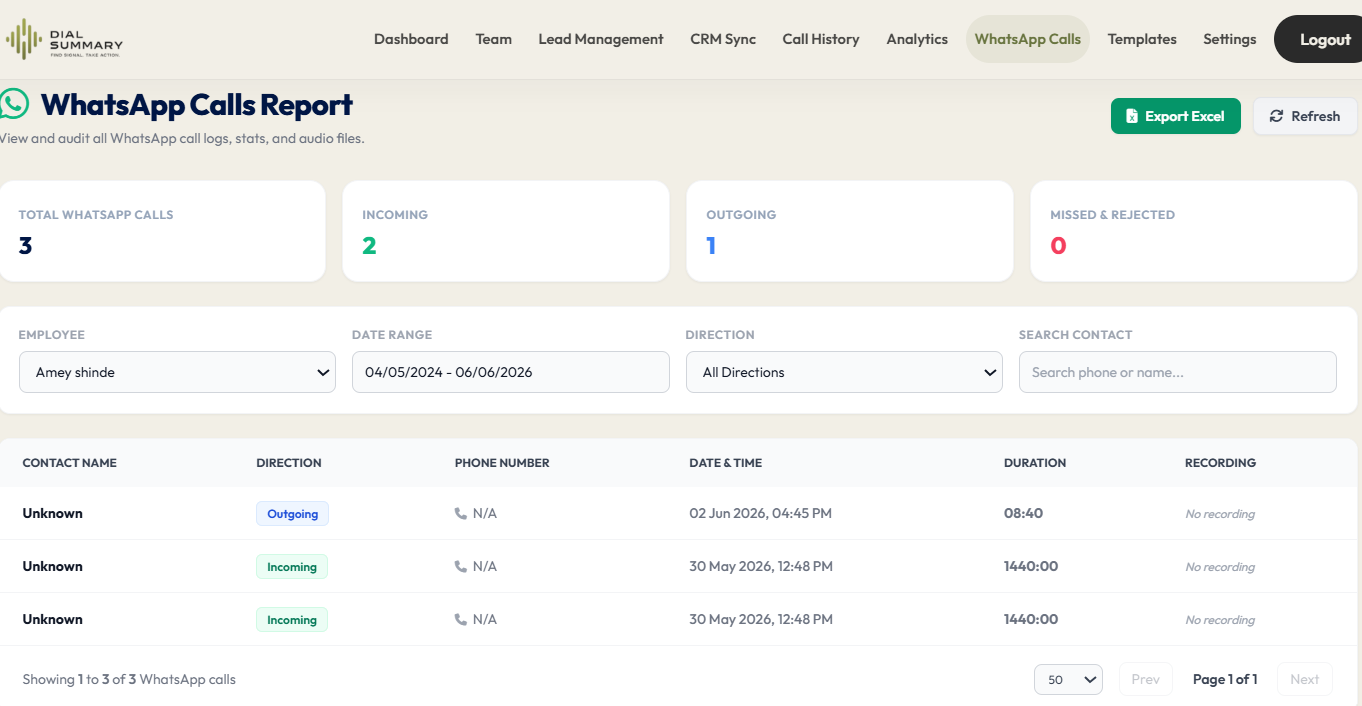Click the Next page button

(1305, 679)
